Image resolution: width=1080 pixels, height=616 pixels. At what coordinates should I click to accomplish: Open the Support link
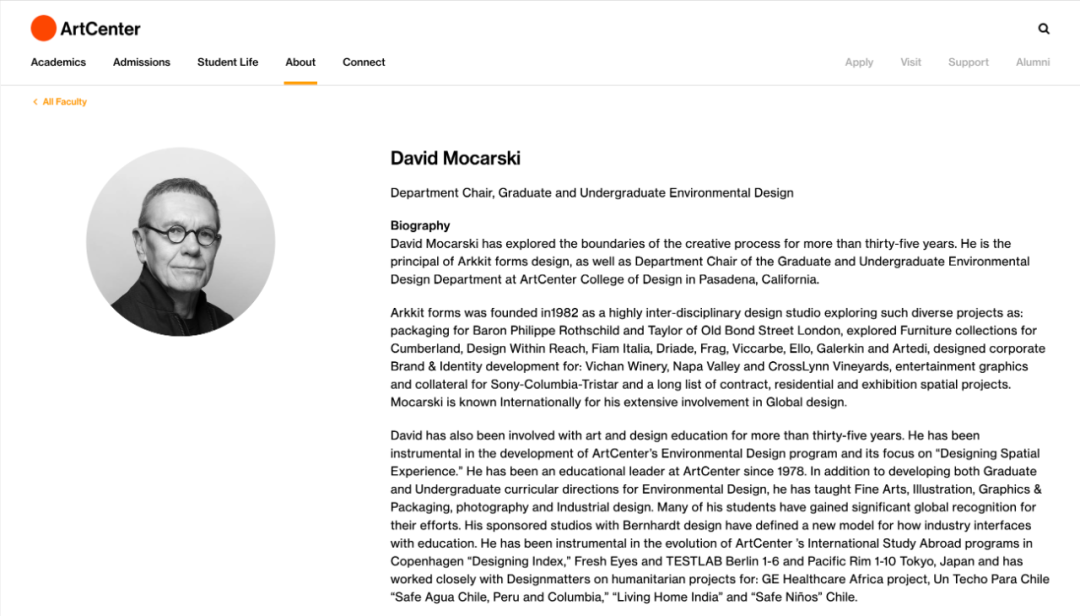tap(968, 62)
